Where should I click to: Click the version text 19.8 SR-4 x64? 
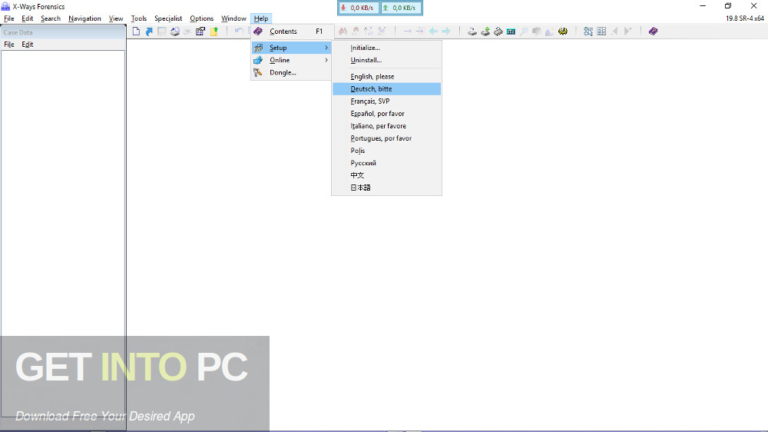point(744,19)
